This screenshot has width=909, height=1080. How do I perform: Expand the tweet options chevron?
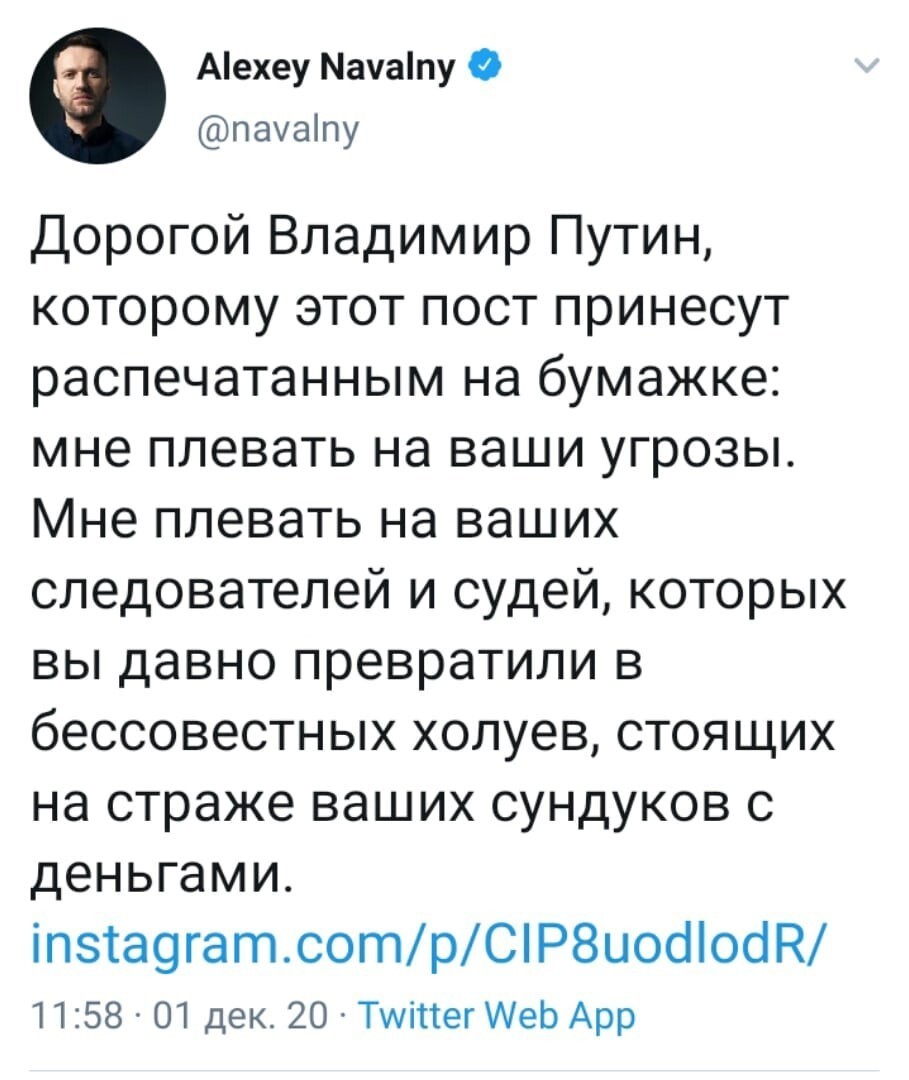pos(866,66)
